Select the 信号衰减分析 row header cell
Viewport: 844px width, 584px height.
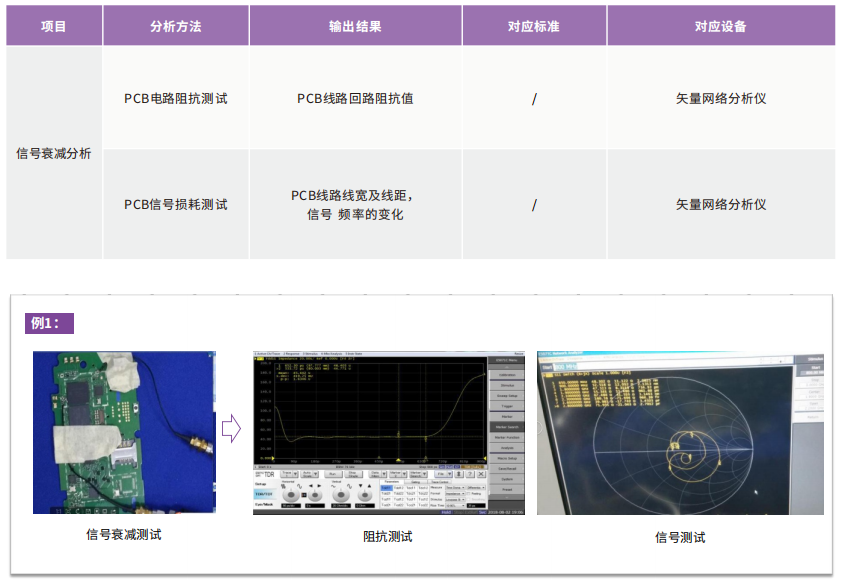54,153
